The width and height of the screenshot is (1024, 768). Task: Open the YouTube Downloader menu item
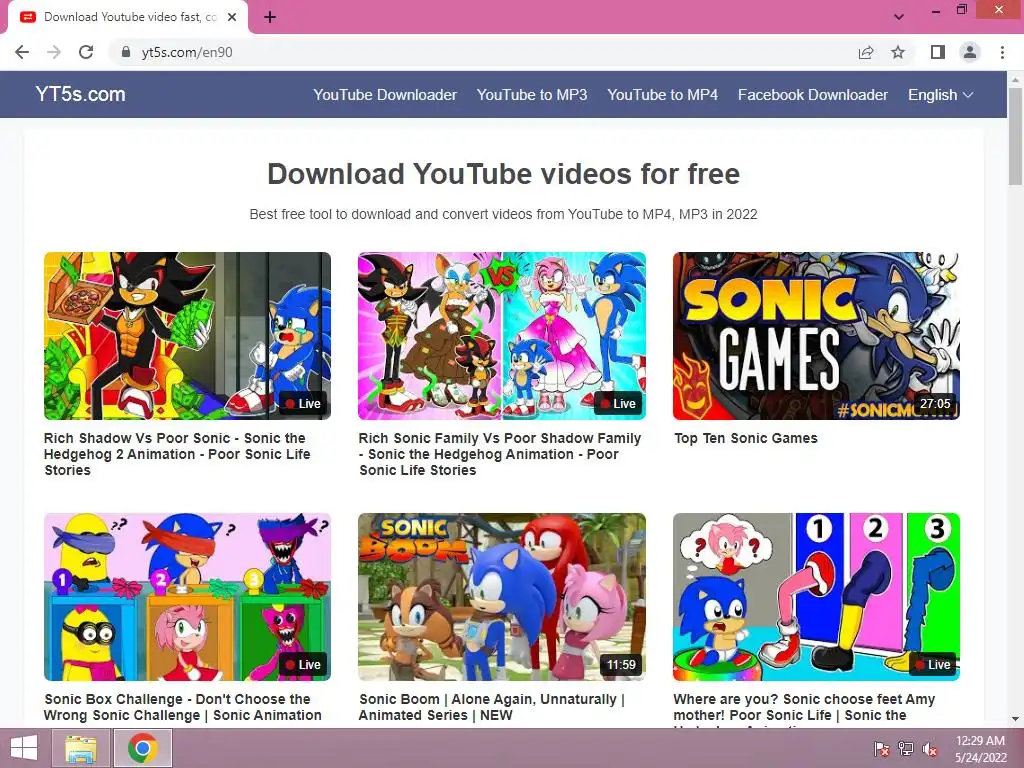(x=385, y=95)
